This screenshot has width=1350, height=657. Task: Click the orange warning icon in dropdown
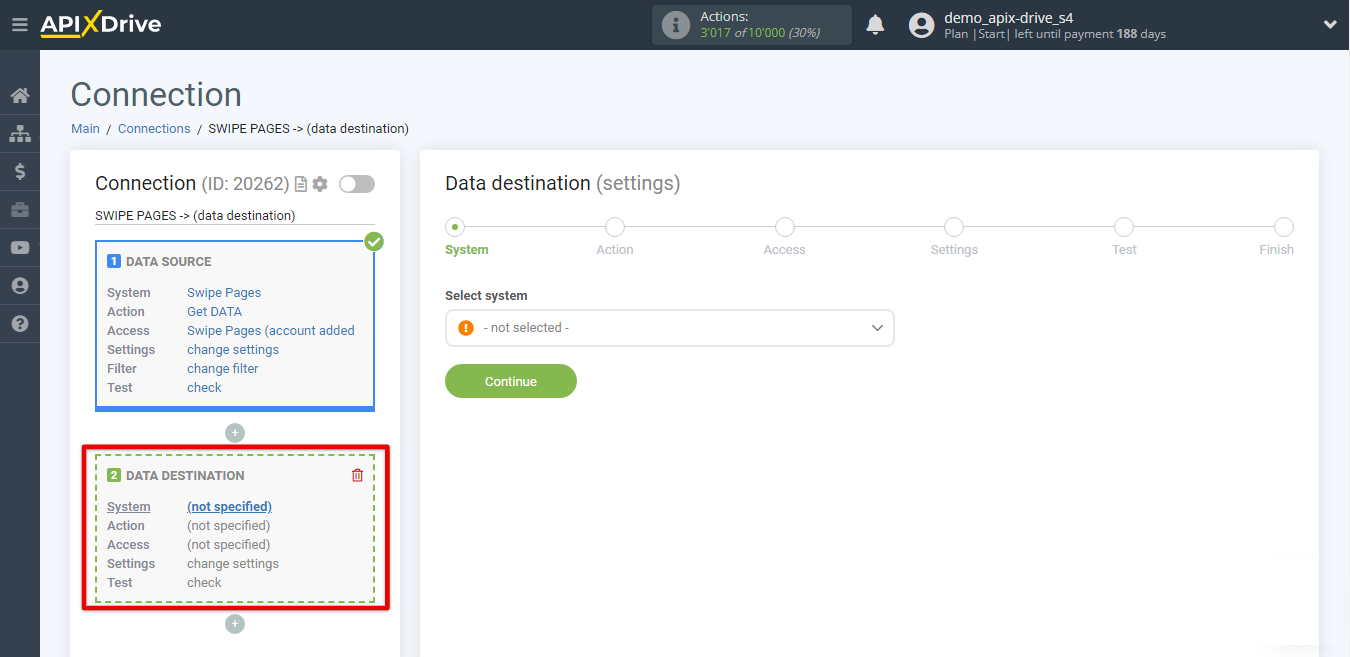[466, 328]
